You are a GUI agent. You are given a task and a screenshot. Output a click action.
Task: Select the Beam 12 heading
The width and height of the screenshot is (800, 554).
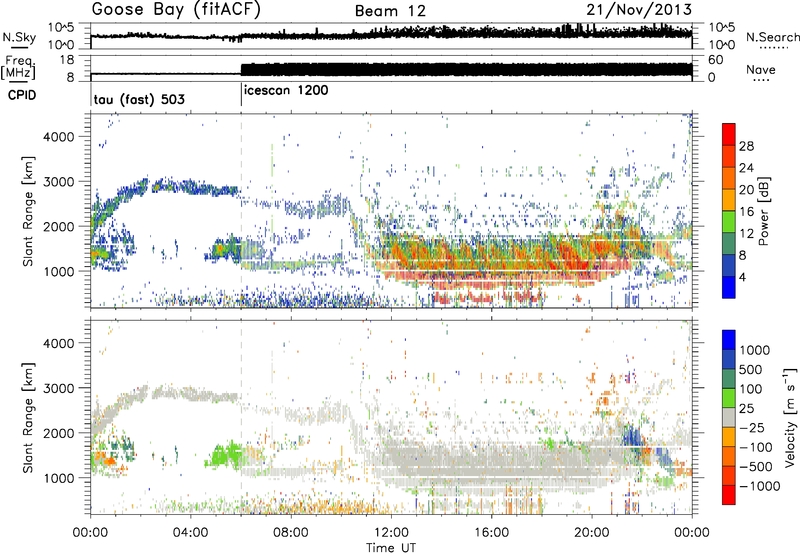[x=390, y=11]
